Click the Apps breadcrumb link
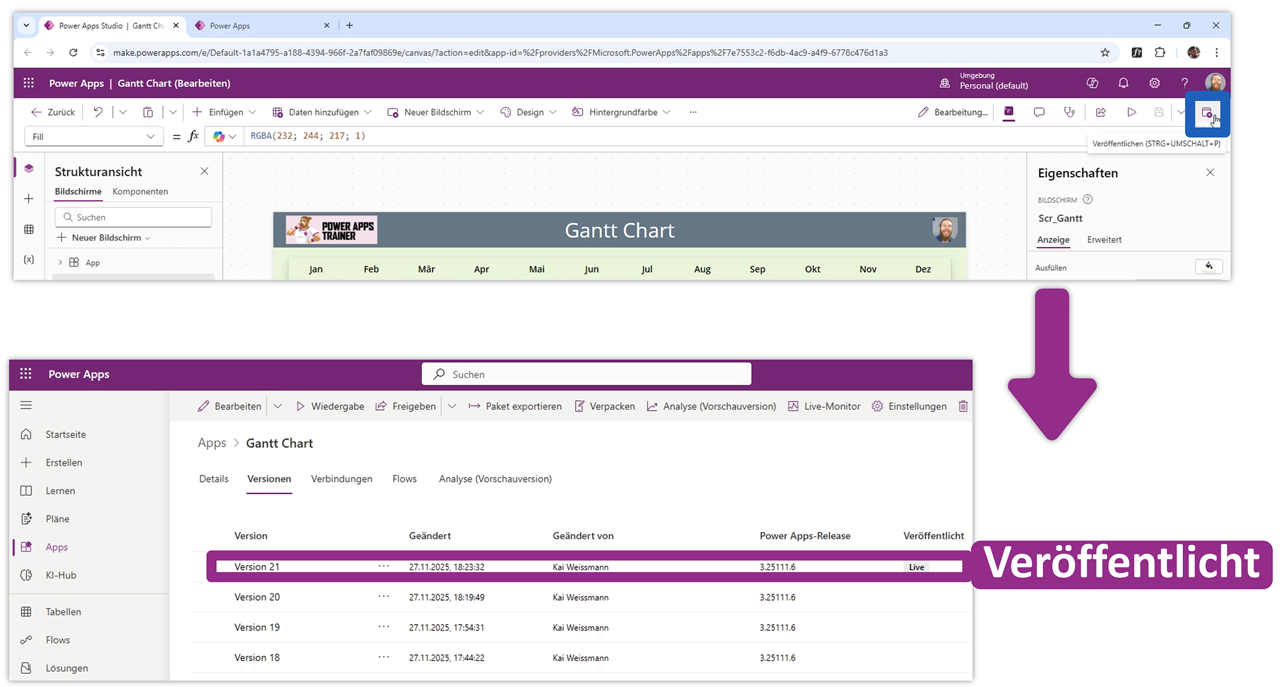Image resolution: width=1280 pixels, height=687 pixels. [212, 443]
